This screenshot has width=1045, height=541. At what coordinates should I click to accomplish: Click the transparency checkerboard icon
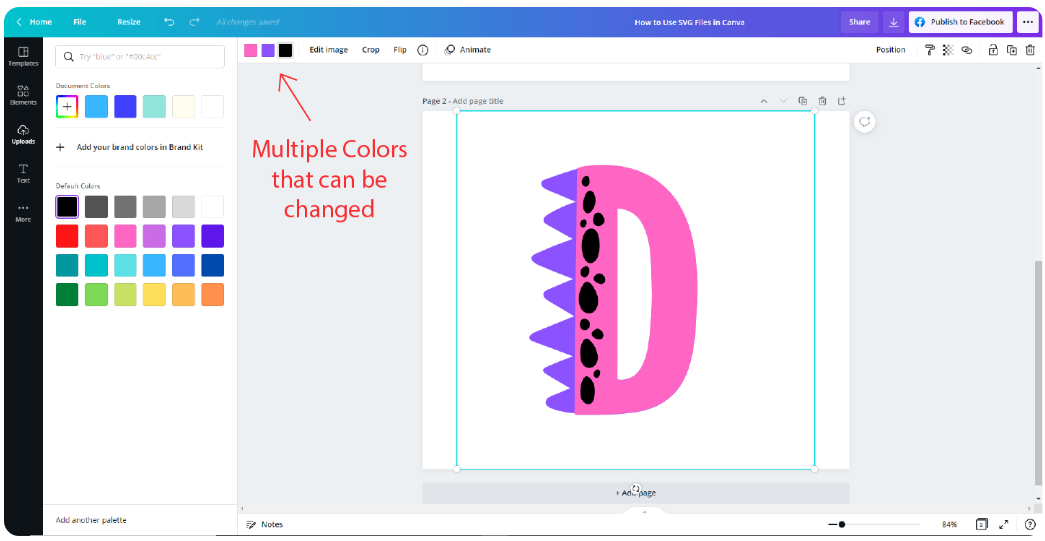pyautogui.click(x=947, y=50)
